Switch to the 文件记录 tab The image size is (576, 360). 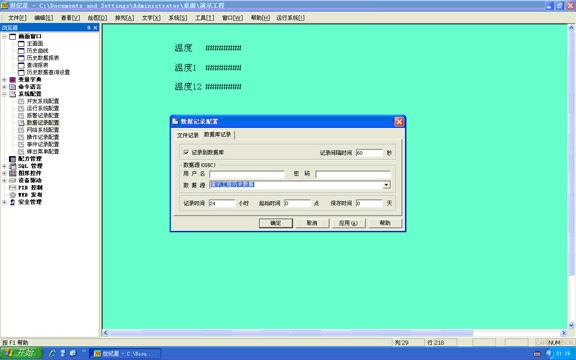[188, 135]
